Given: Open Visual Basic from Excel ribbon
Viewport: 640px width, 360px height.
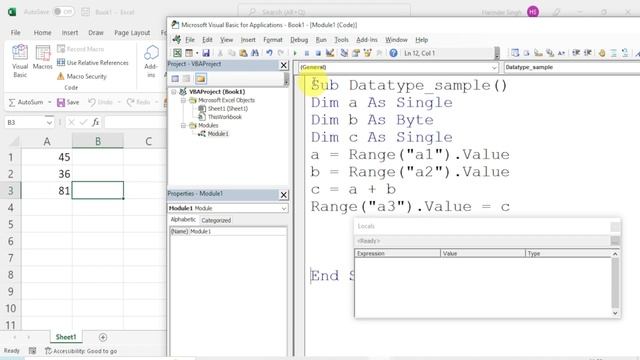Looking at the screenshot, I should coord(20,61).
